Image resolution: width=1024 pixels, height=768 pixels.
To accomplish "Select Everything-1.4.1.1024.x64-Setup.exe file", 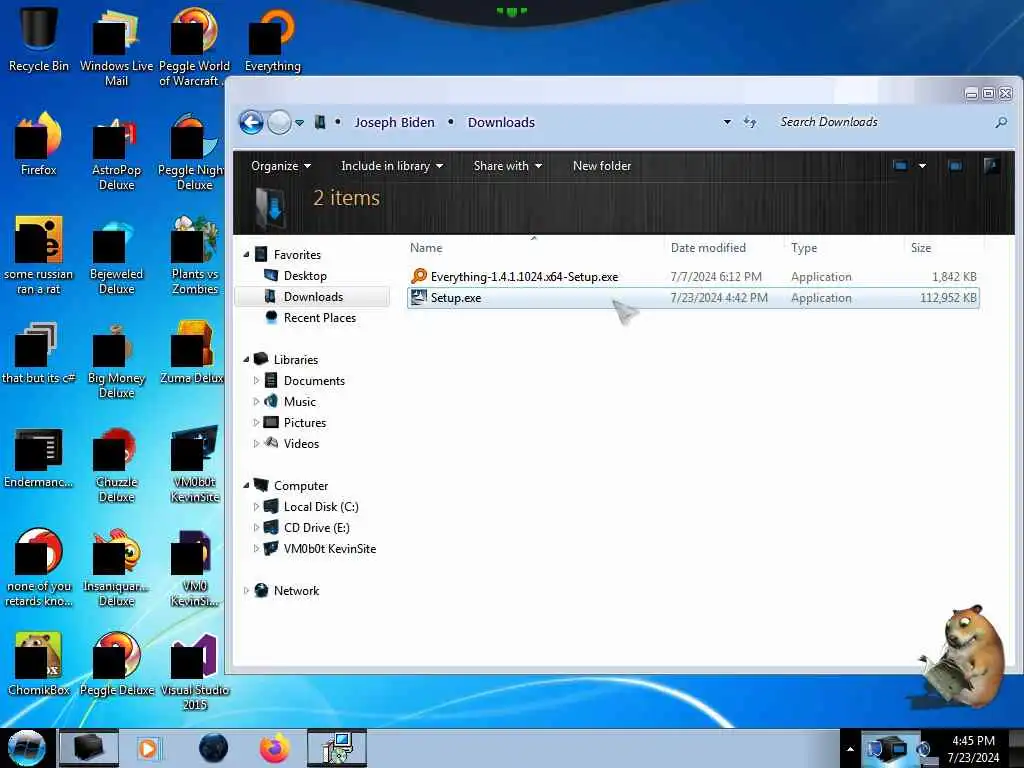I will click(693, 277).
